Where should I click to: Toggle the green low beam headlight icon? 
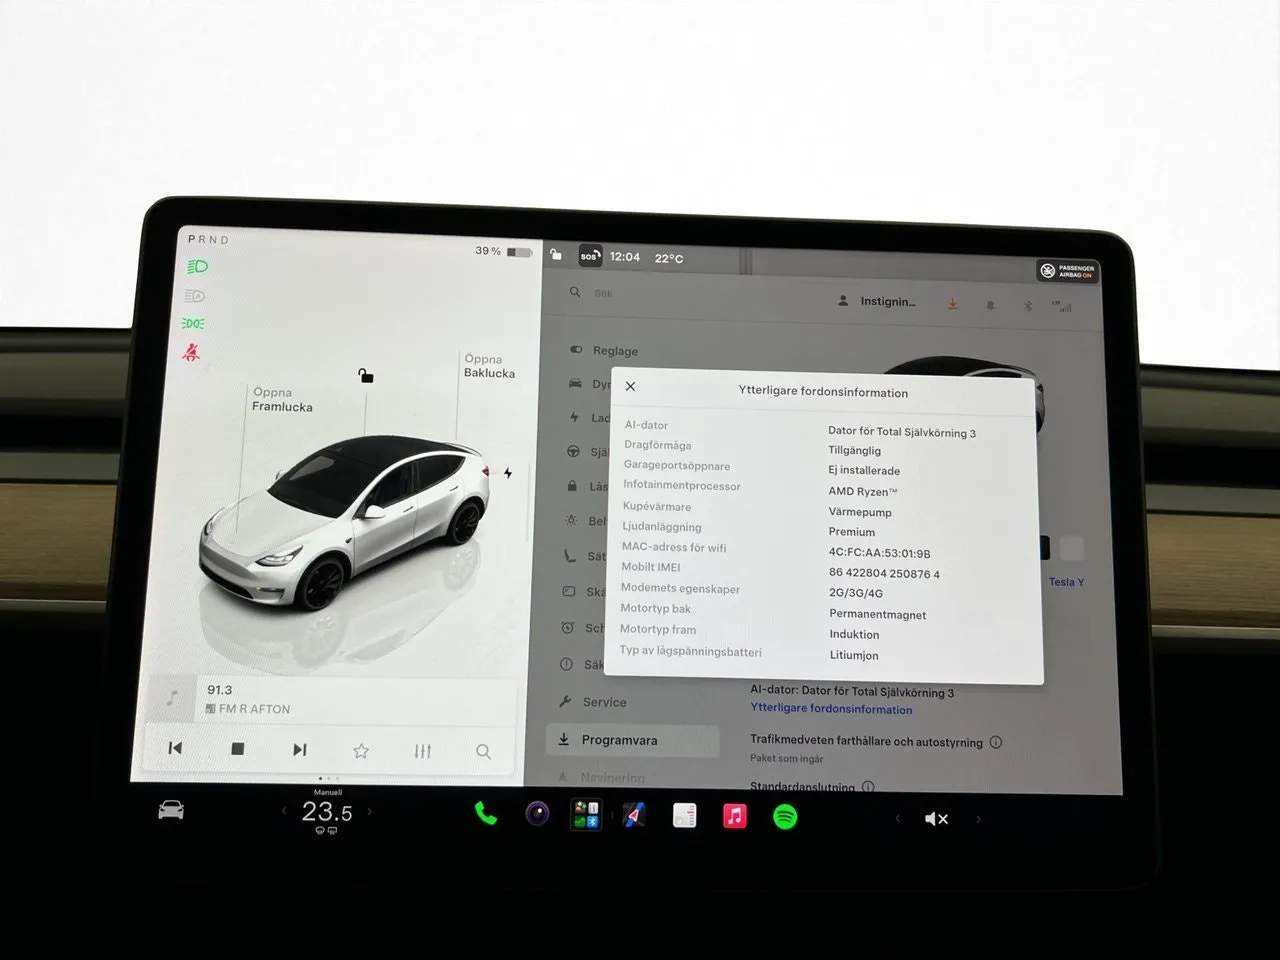pos(197,267)
